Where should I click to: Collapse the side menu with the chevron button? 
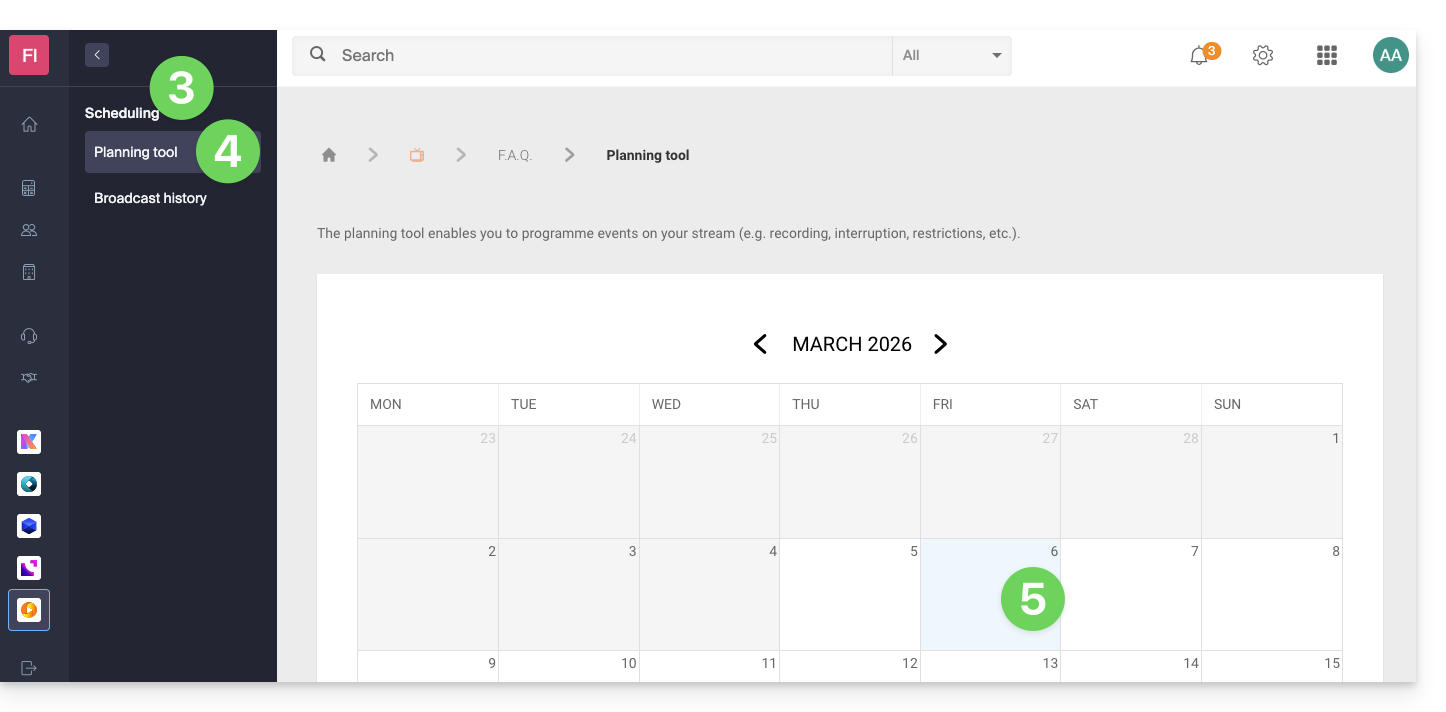tap(97, 55)
